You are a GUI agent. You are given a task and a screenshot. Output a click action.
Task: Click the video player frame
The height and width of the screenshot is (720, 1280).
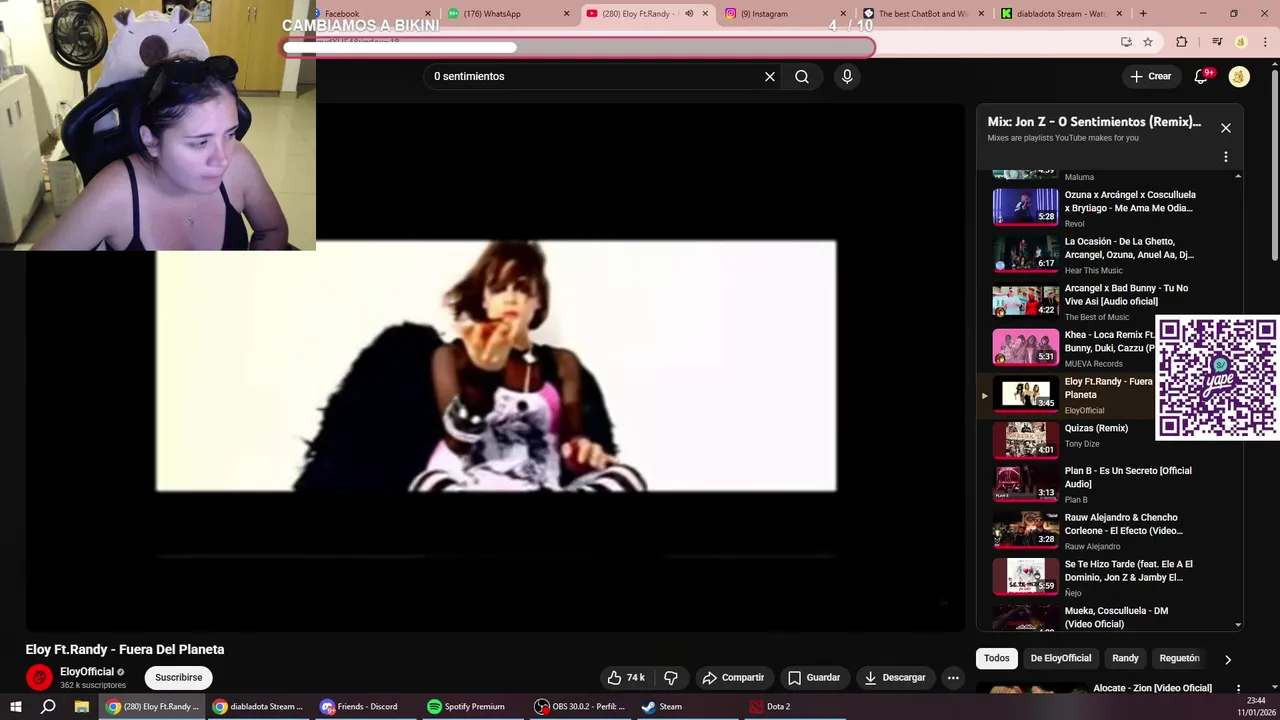click(x=496, y=366)
